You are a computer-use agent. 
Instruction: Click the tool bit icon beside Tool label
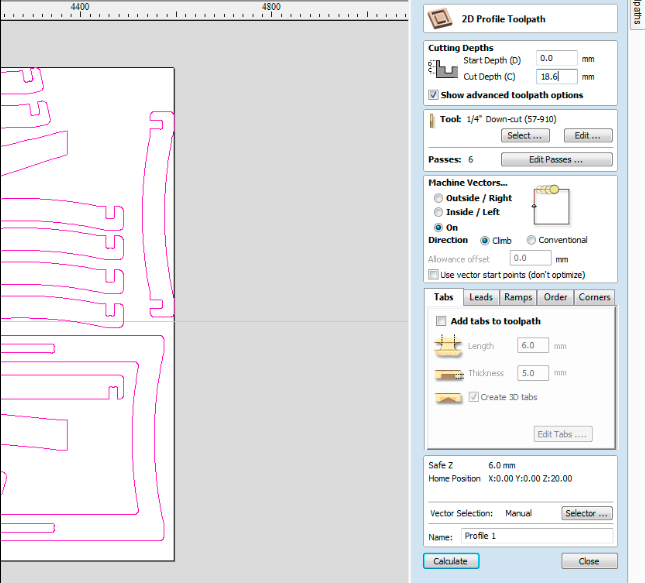[x=432, y=121]
